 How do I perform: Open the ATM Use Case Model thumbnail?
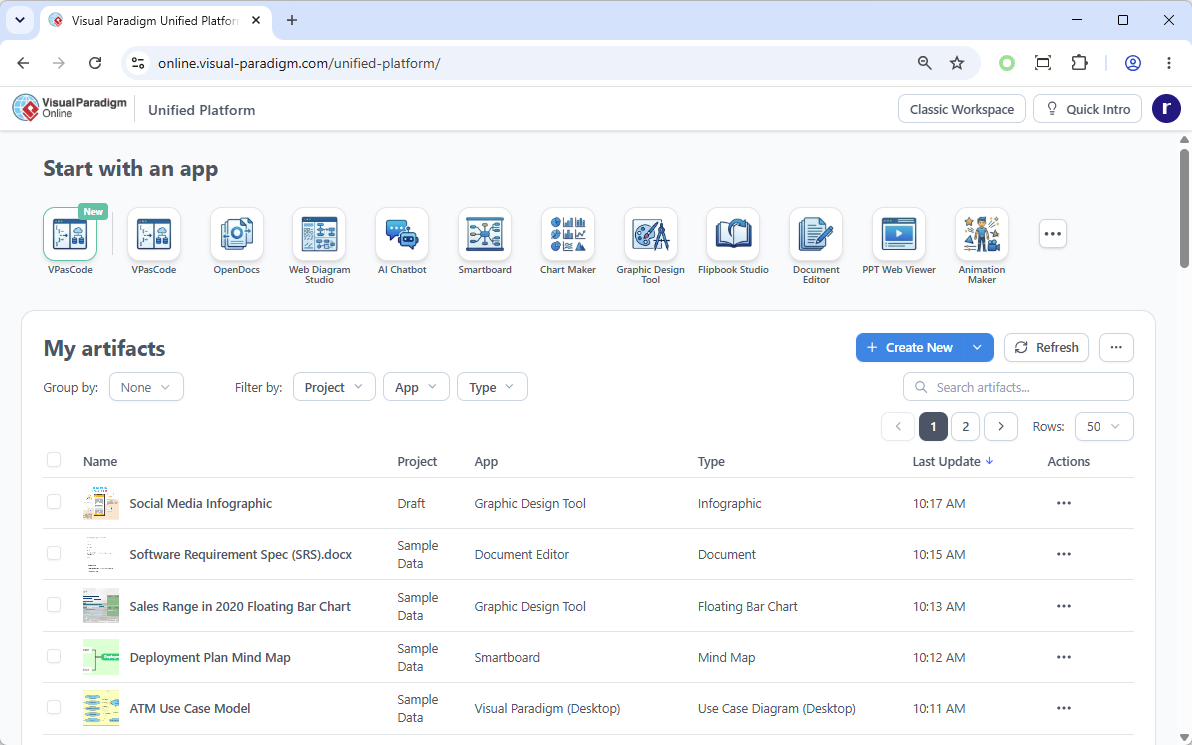(101, 708)
